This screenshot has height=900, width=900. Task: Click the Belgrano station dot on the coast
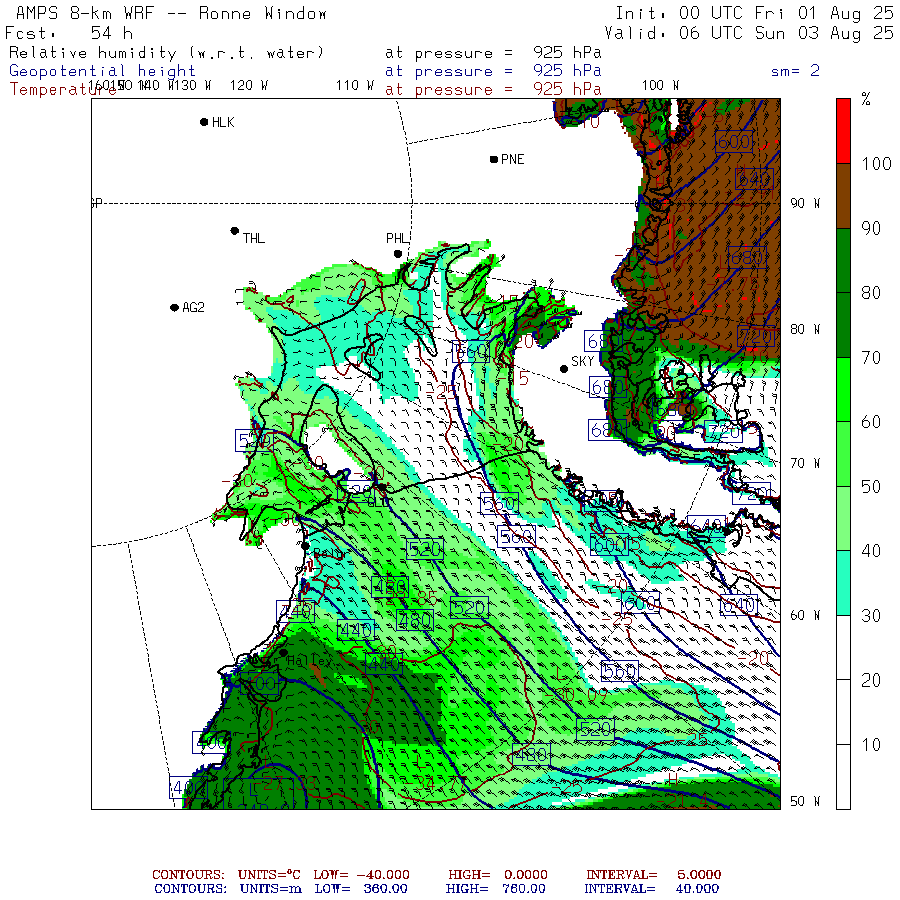coord(305,546)
